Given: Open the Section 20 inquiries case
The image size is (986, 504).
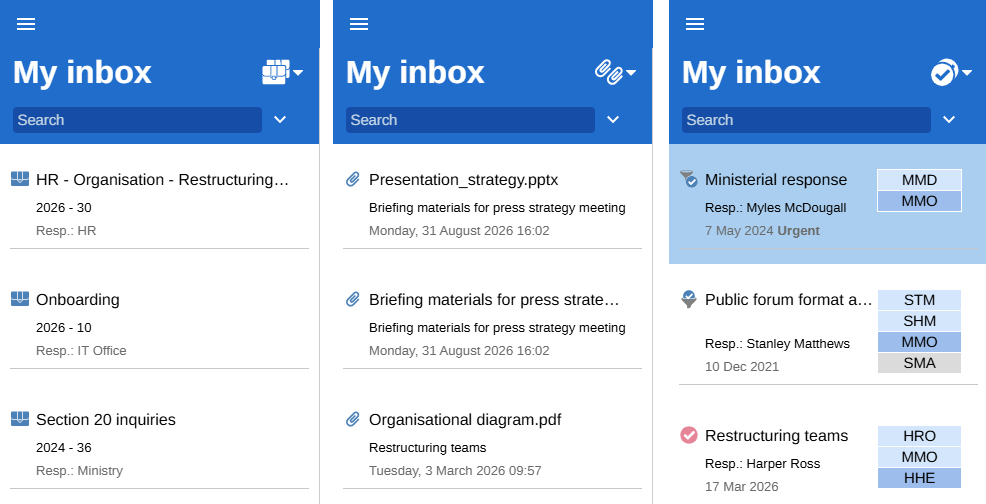Looking at the screenshot, I should (x=106, y=420).
